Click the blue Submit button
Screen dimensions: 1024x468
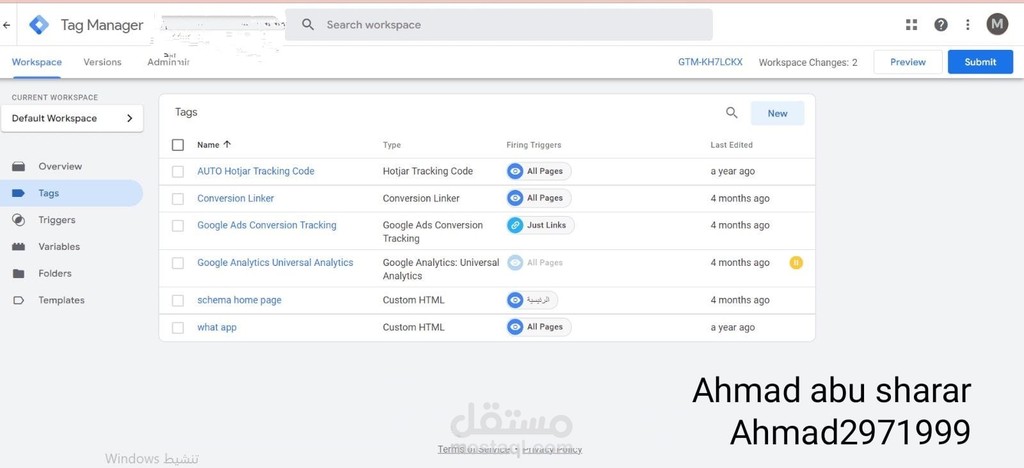(980, 62)
